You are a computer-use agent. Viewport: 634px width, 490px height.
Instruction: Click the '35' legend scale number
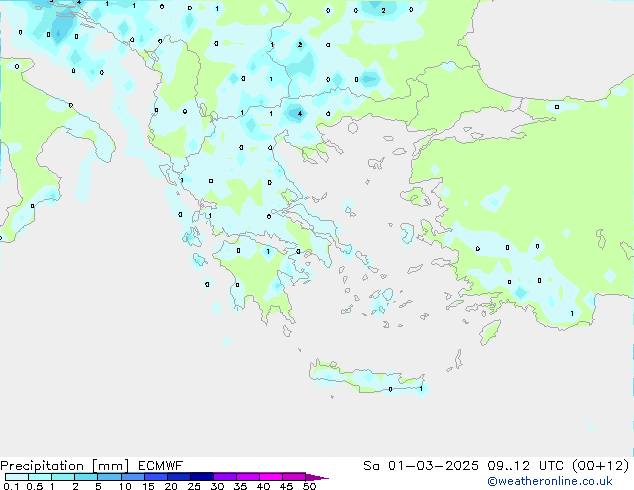point(240,486)
